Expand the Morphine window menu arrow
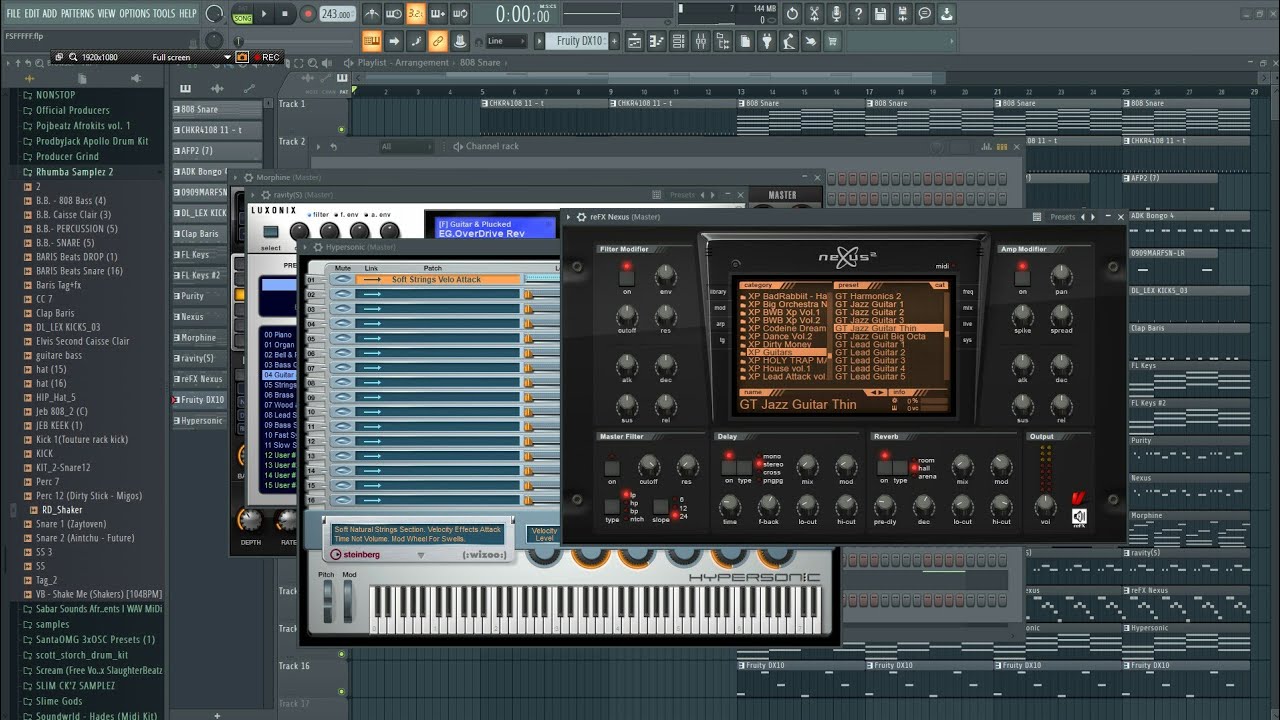The image size is (1280, 720). (237, 178)
